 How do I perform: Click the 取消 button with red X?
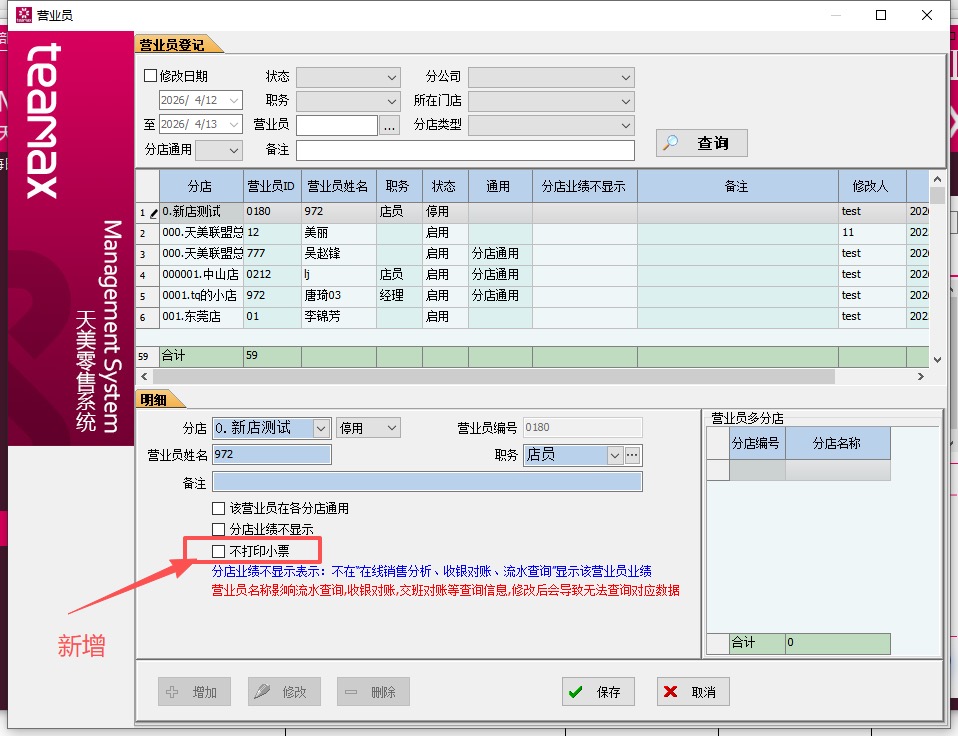pos(693,691)
